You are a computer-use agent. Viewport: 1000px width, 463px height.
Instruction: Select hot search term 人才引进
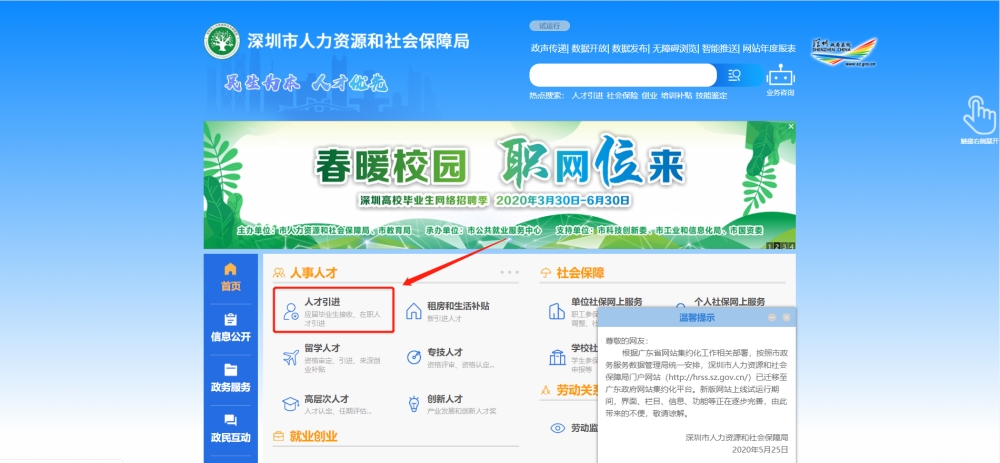coord(587,96)
